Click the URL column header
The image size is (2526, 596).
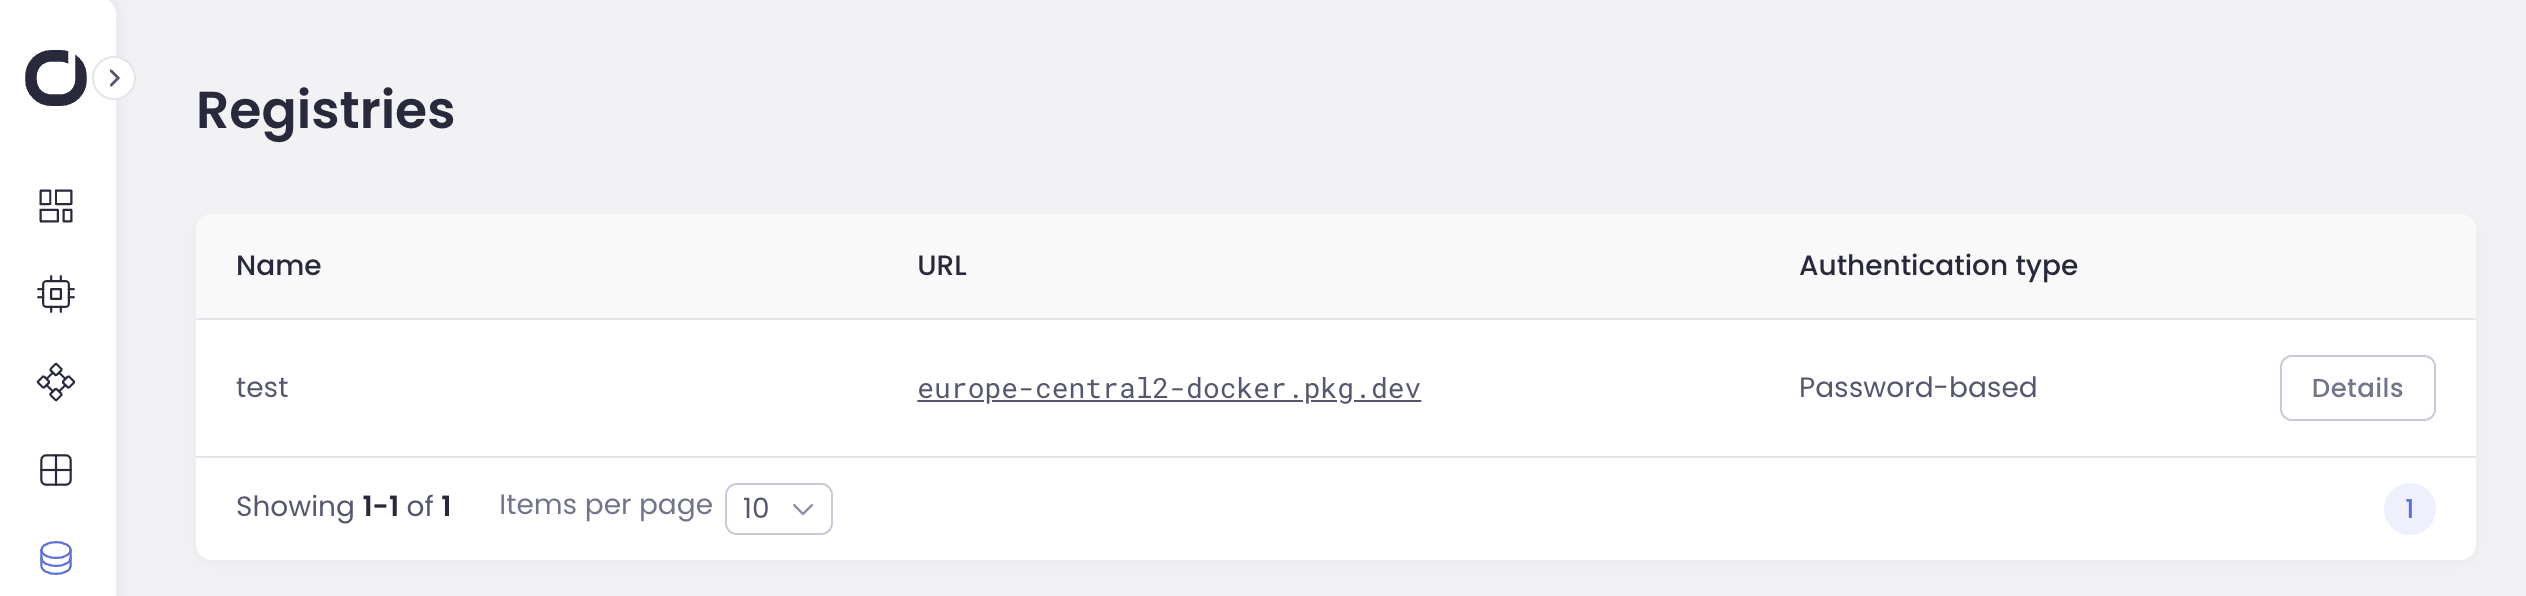[x=941, y=266]
